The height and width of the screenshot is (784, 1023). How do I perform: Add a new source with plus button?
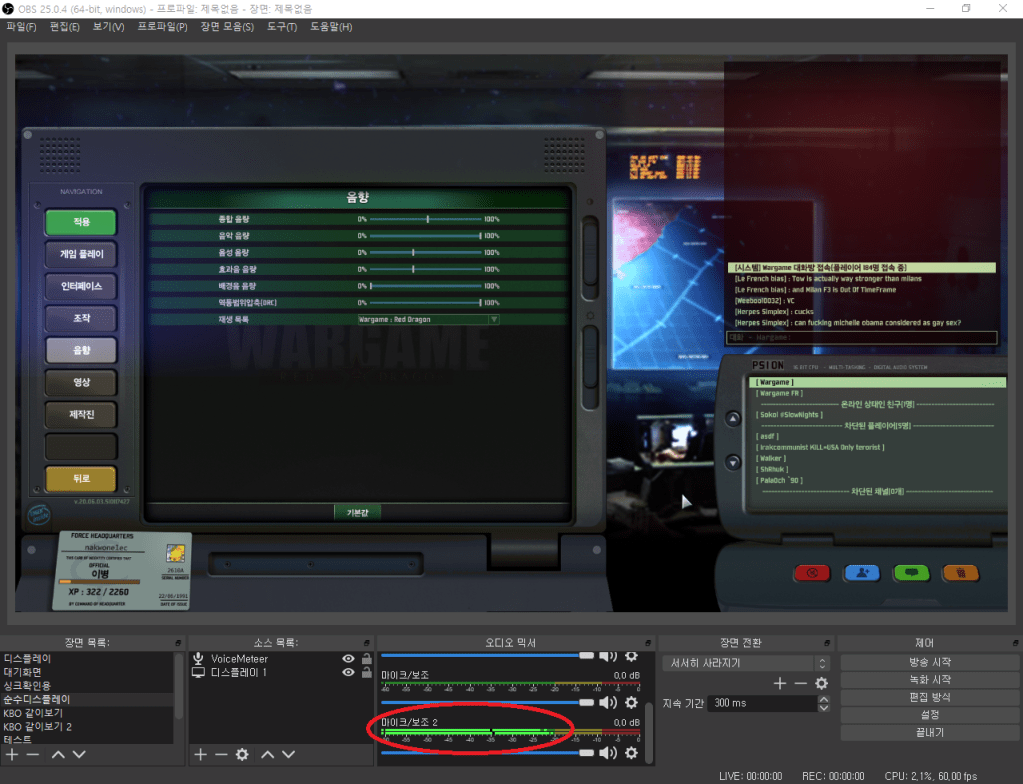(200, 754)
